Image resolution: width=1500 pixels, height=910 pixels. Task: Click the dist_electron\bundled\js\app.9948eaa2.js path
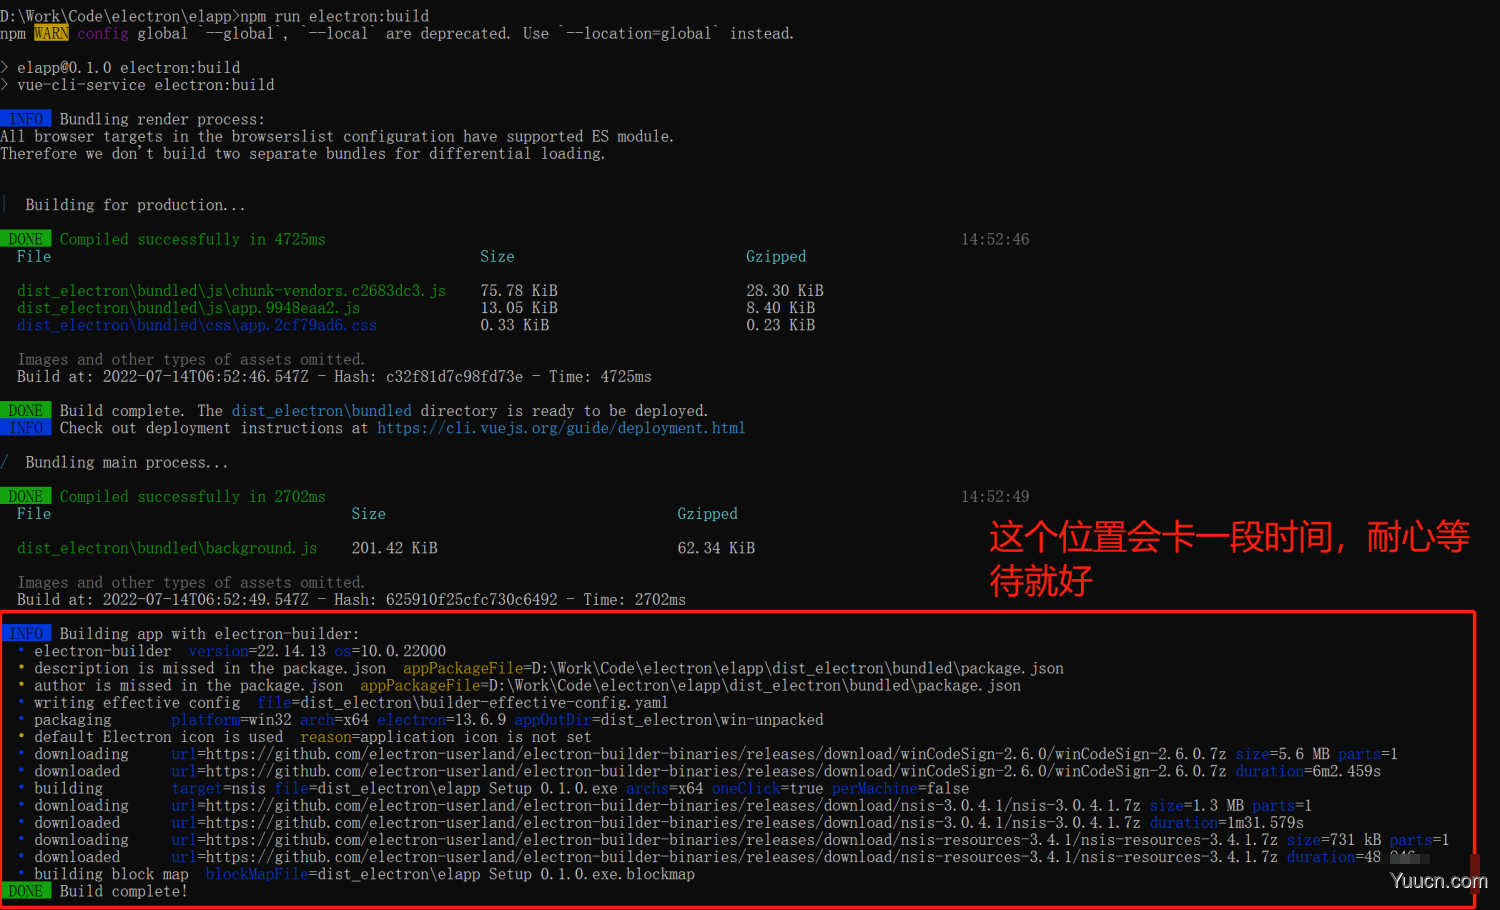tap(188, 308)
